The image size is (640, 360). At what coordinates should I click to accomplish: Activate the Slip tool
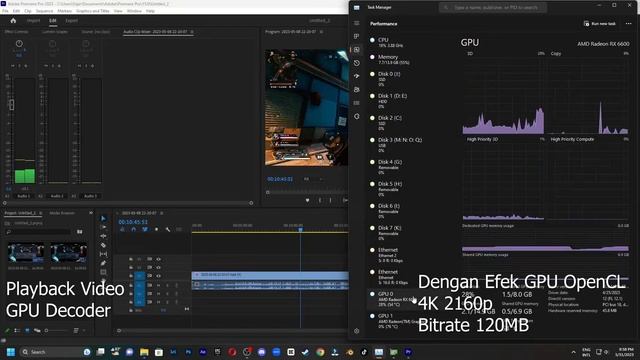pos(103,254)
